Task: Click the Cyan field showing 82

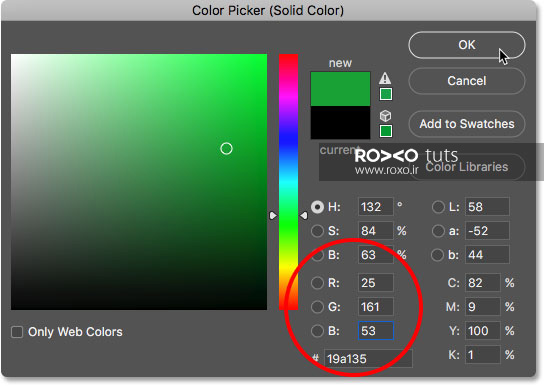Action: pos(483,283)
